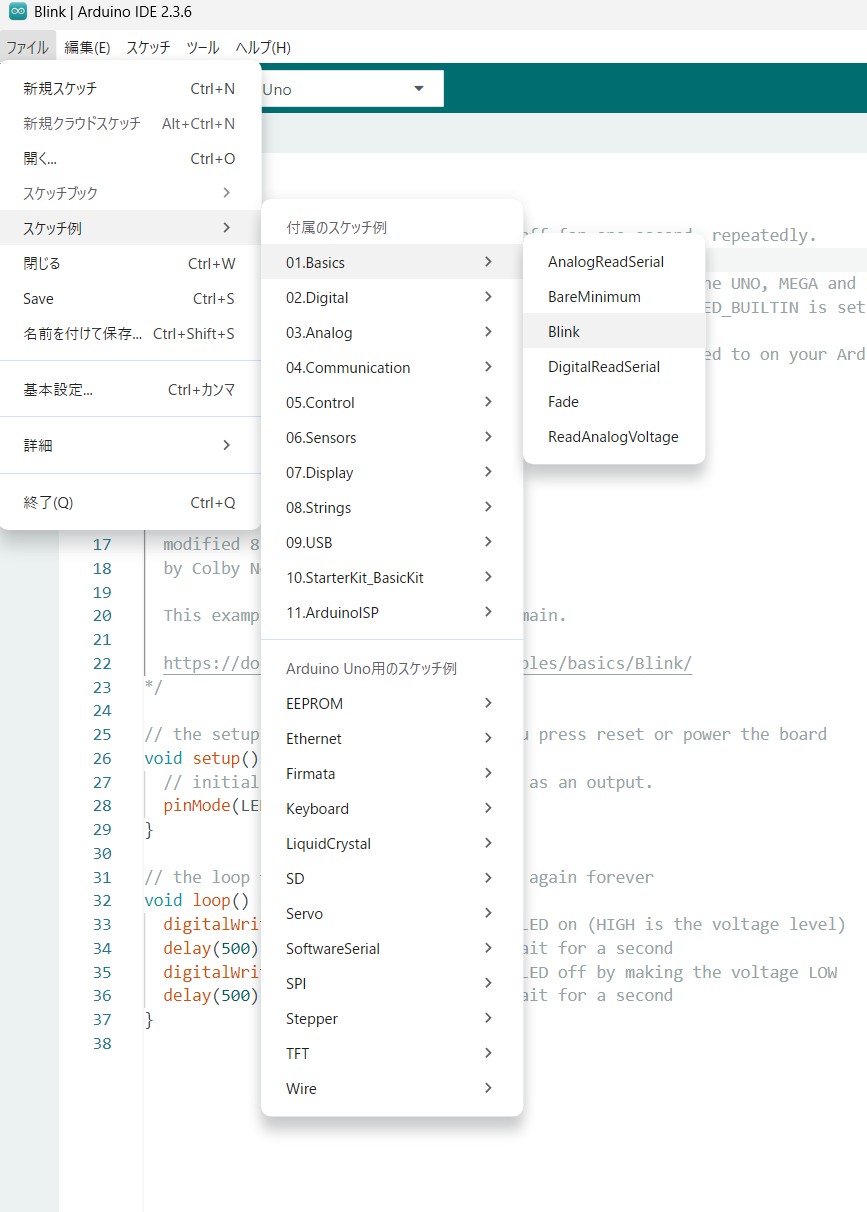Open the ツール menu in menu bar
The image size is (867, 1212).
pos(203,47)
